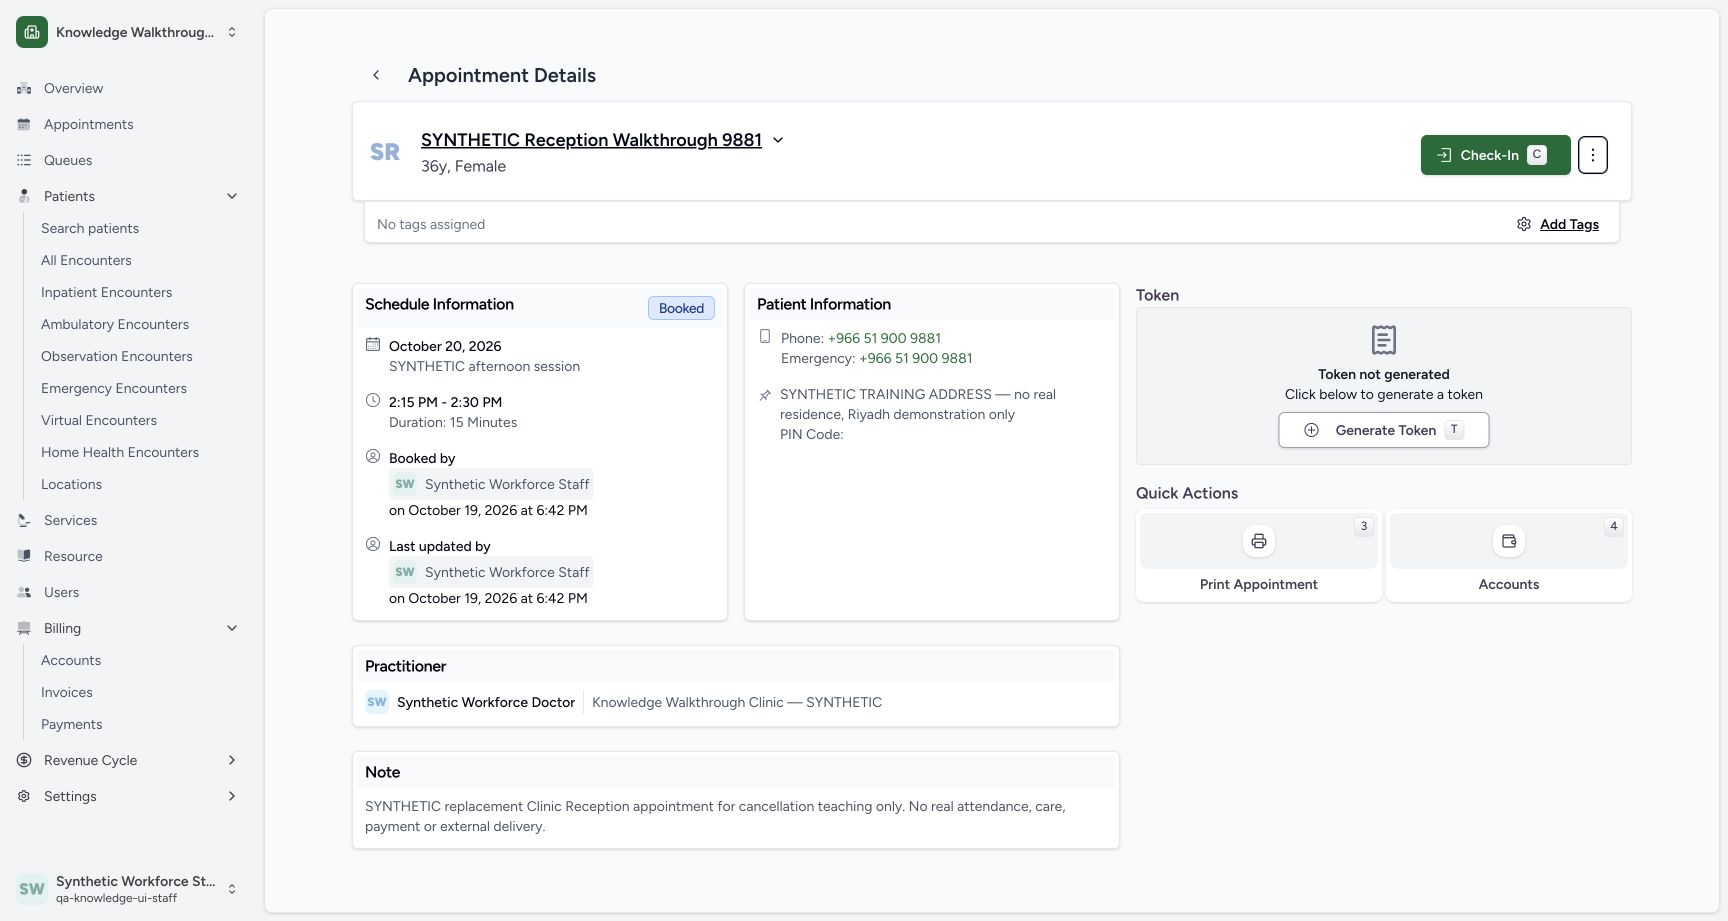Expand the Revenue Cycle section

pos(232,760)
